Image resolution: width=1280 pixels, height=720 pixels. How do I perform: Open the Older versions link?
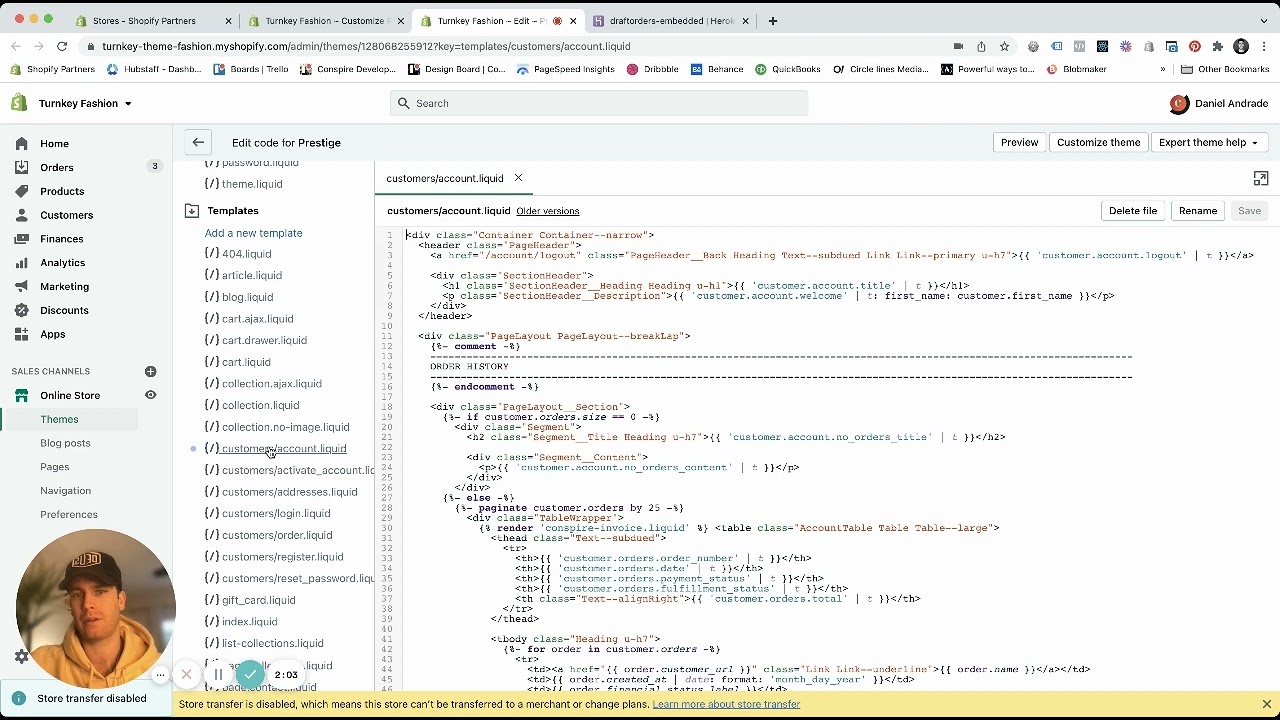click(547, 211)
